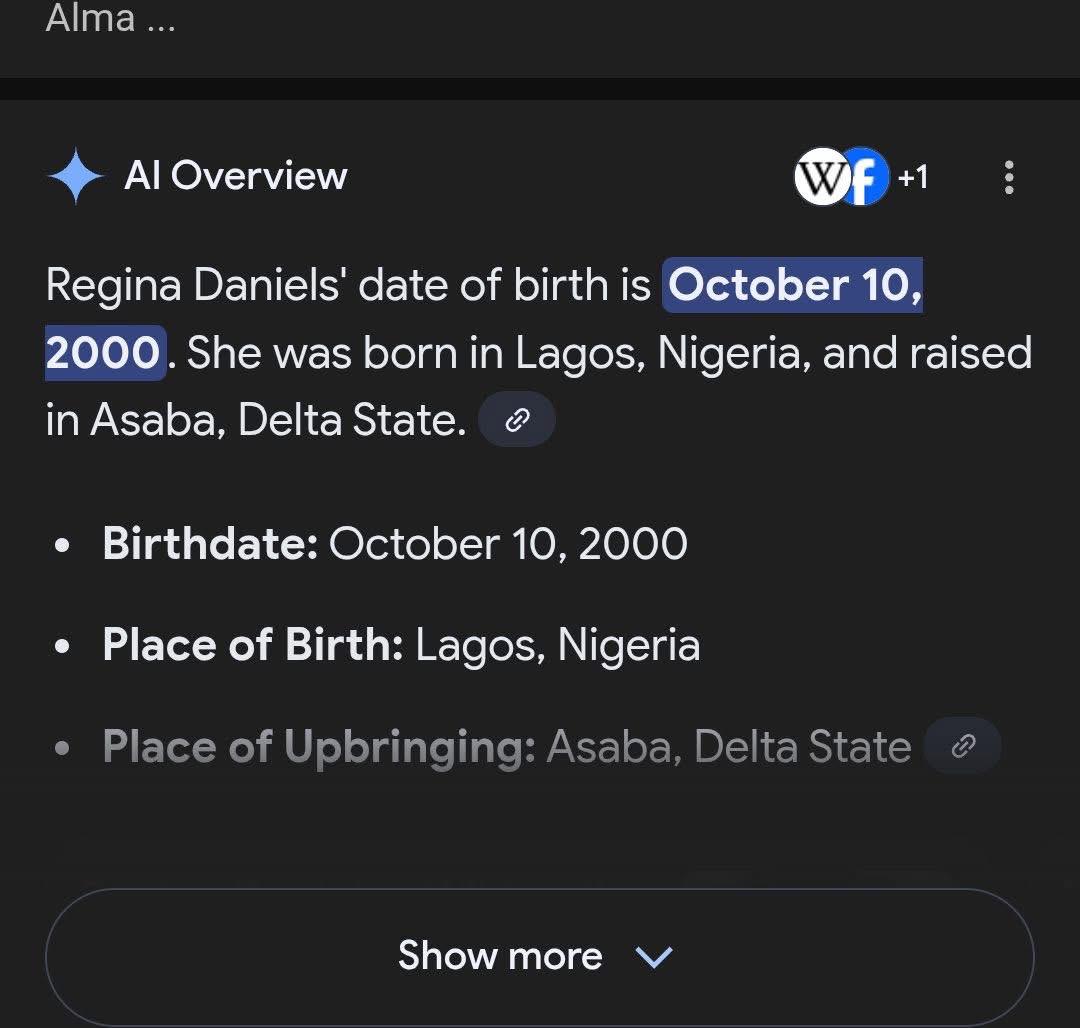
Task: Click the Place of Birth bullet entry
Action: [400, 645]
